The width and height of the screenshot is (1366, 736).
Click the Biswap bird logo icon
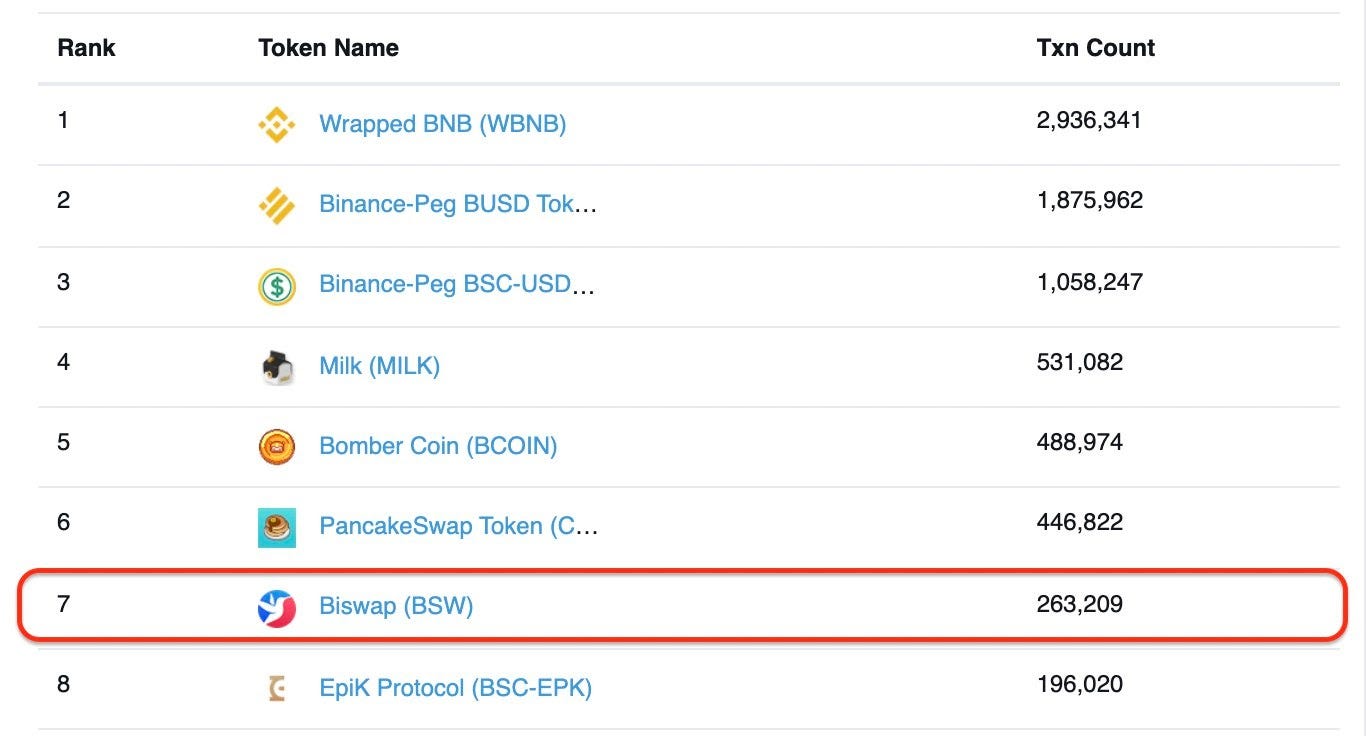276,608
